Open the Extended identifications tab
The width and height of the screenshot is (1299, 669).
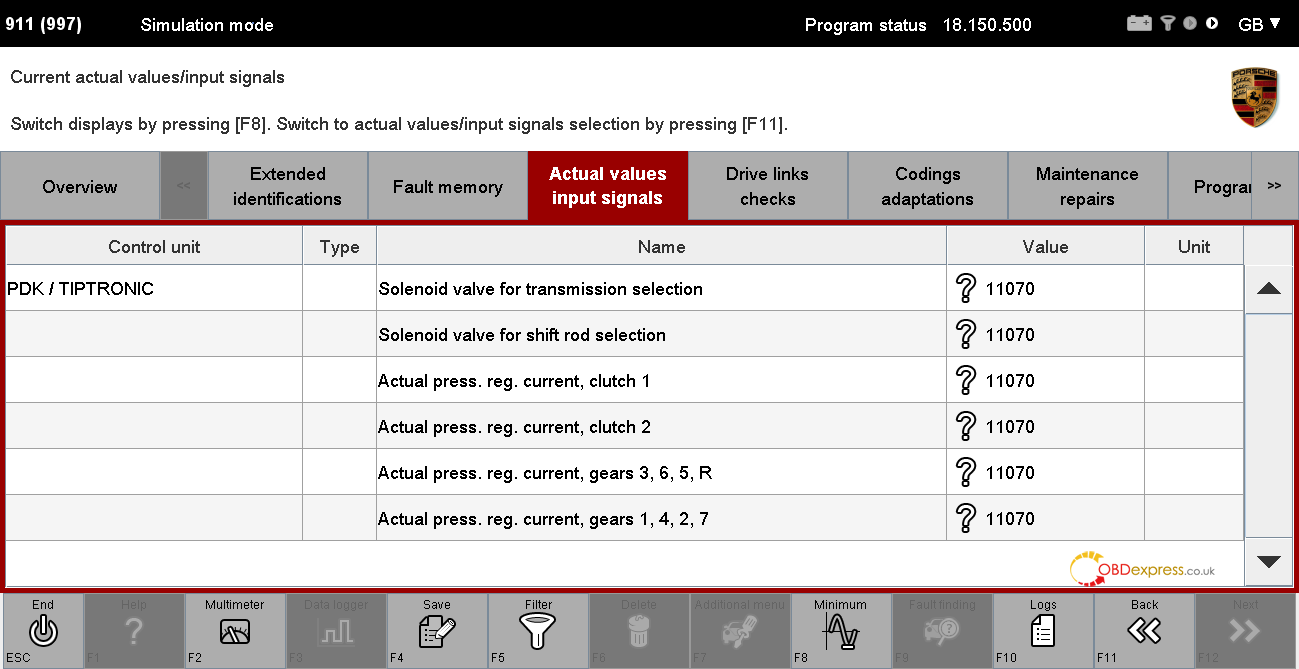pyautogui.click(x=288, y=186)
